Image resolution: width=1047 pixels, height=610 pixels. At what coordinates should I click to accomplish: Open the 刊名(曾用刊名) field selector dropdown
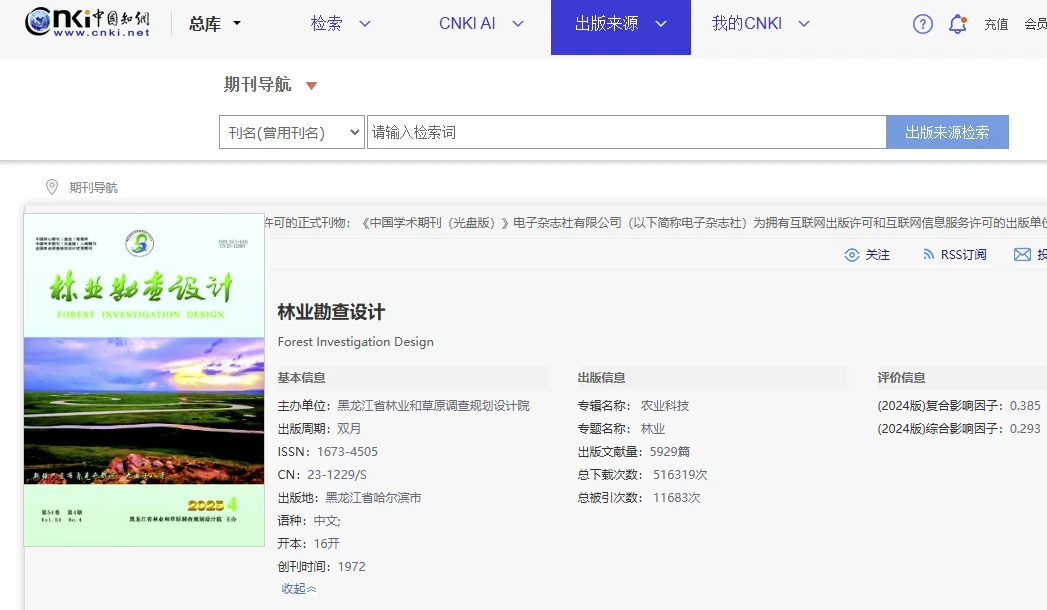(291, 131)
